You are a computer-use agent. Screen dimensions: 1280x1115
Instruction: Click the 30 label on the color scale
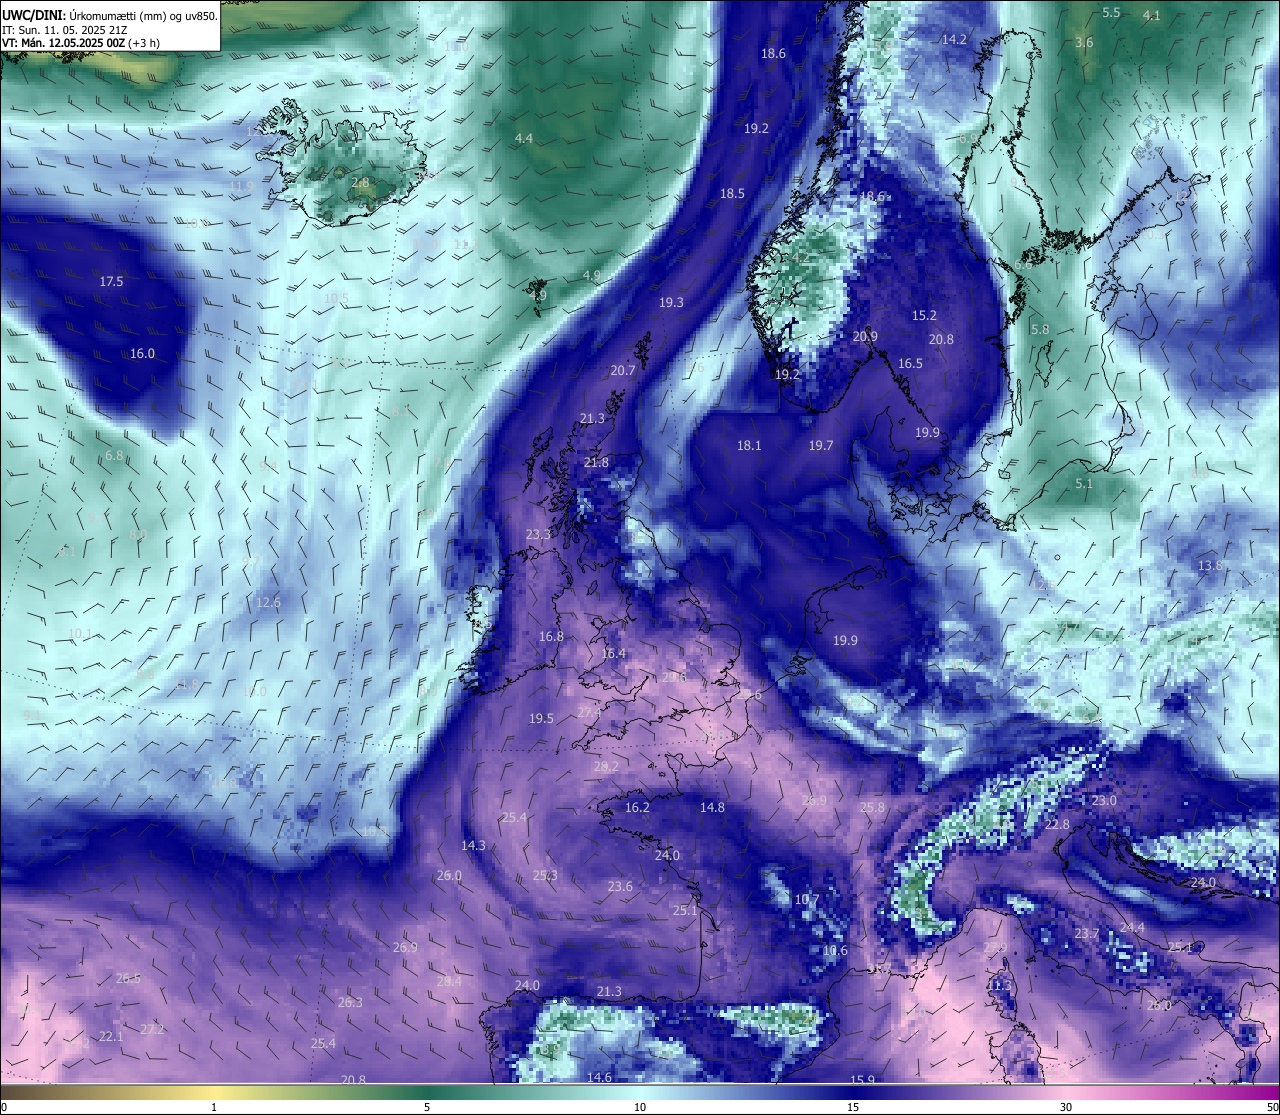point(1066,1107)
